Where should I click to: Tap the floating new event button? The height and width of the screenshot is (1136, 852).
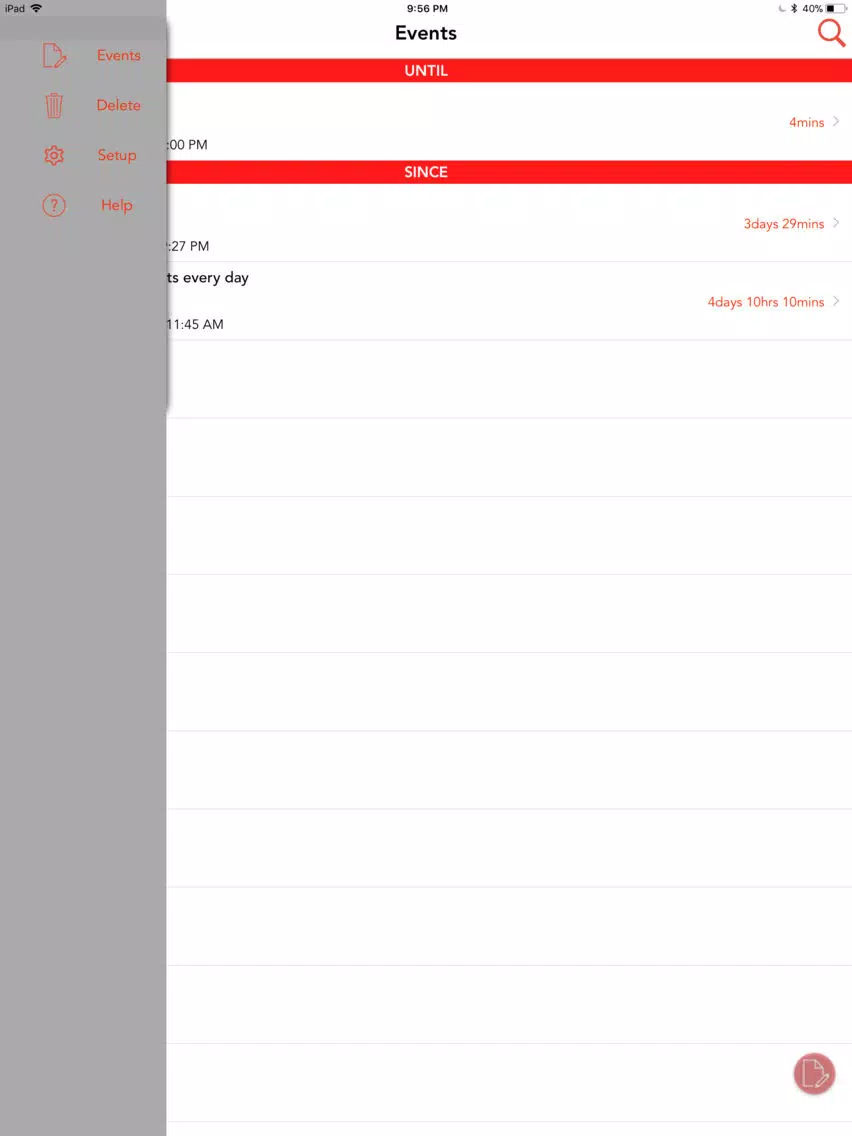tap(814, 1073)
